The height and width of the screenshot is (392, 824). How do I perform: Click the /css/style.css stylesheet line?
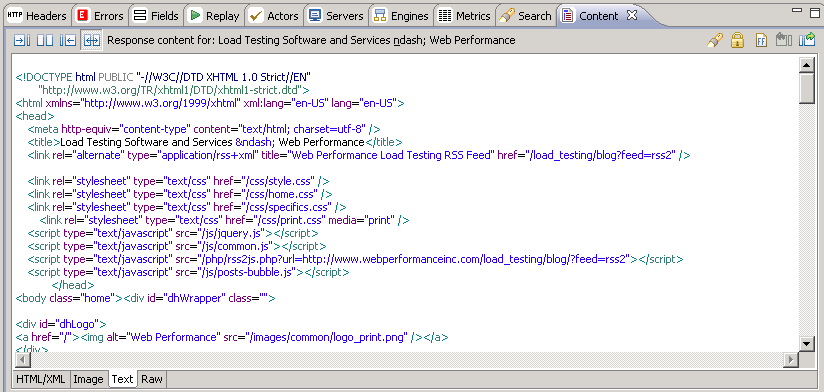tap(179, 181)
